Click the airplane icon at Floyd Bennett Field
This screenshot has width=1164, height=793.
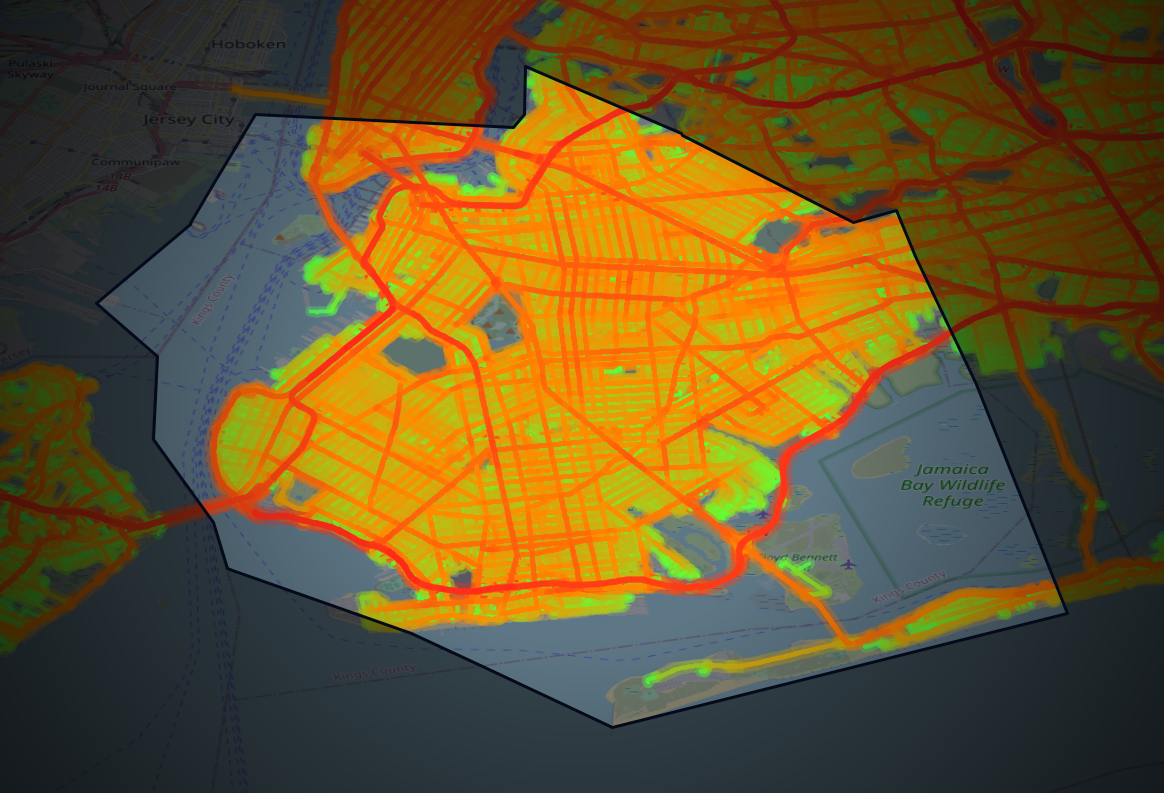tap(849, 565)
